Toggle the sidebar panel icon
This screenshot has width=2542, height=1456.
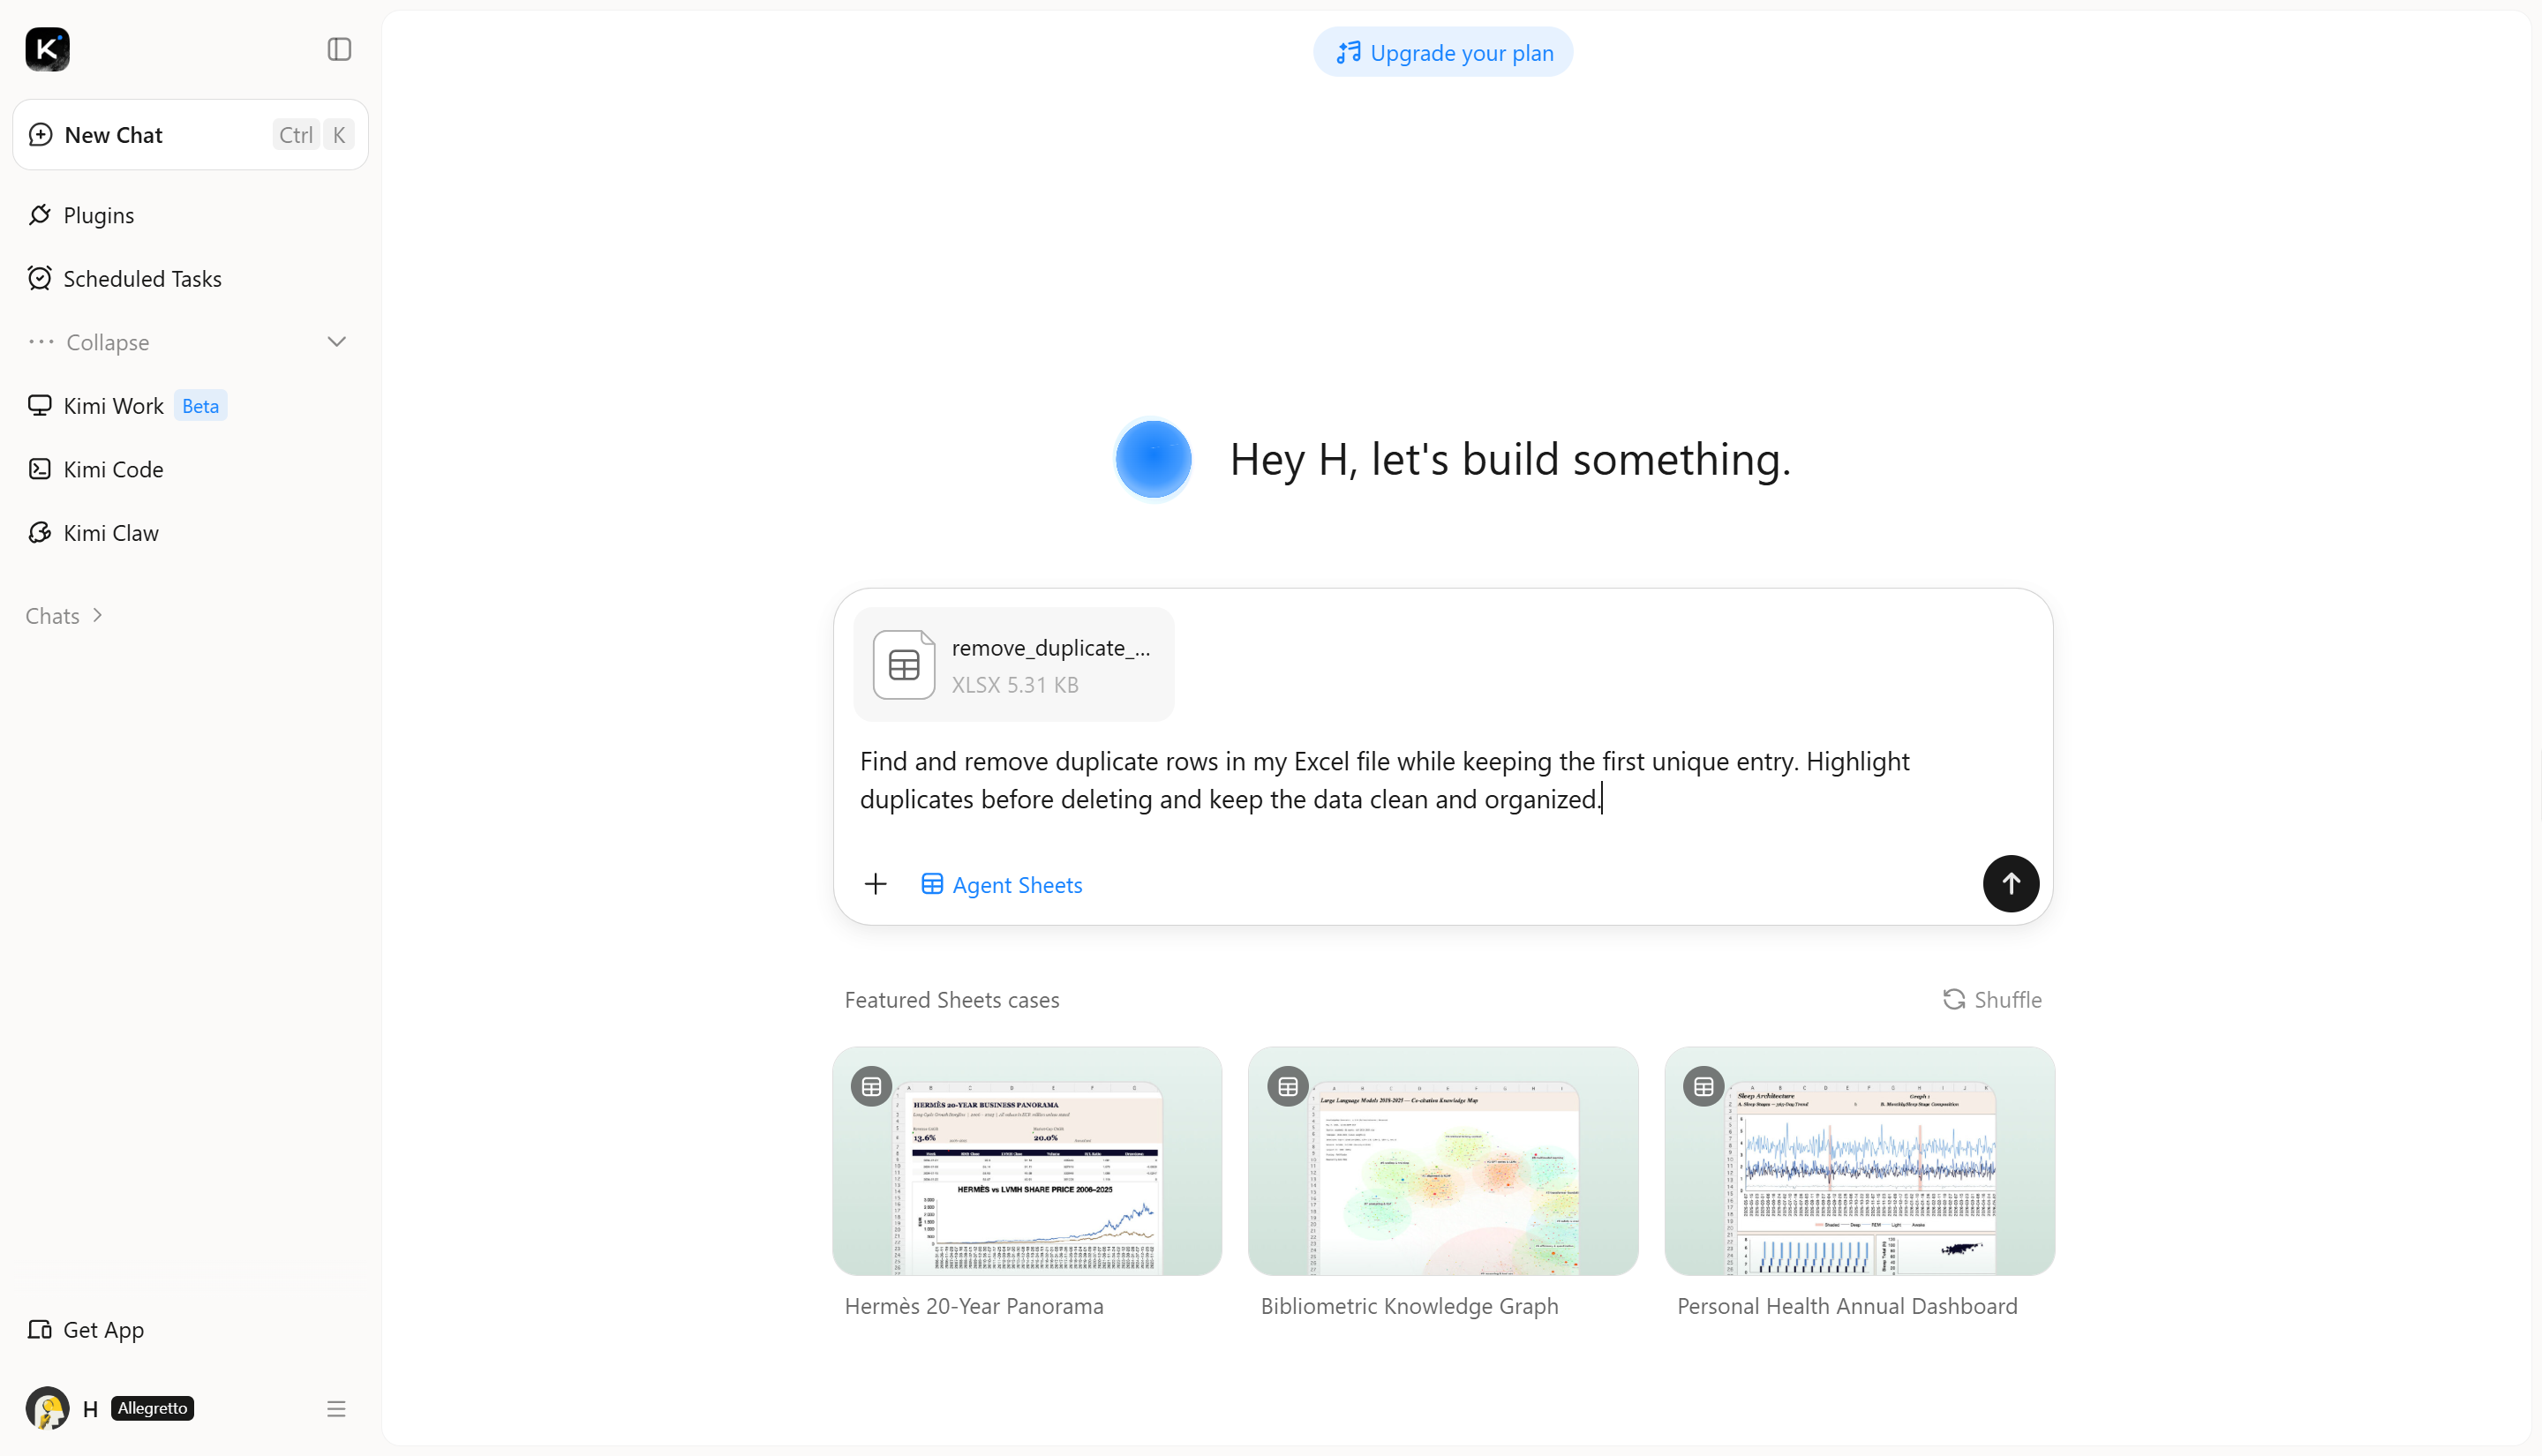tap(339, 49)
